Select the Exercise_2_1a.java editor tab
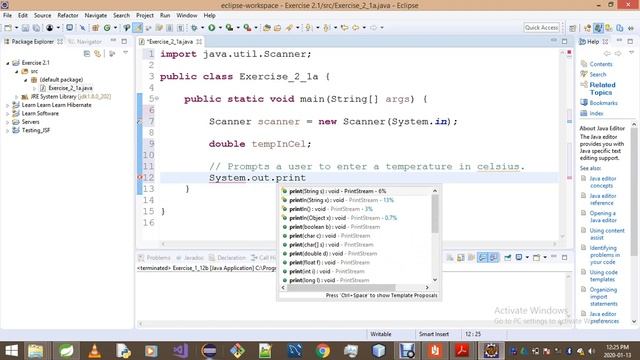The image size is (640, 360). pyautogui.click(x=170, y=42)
